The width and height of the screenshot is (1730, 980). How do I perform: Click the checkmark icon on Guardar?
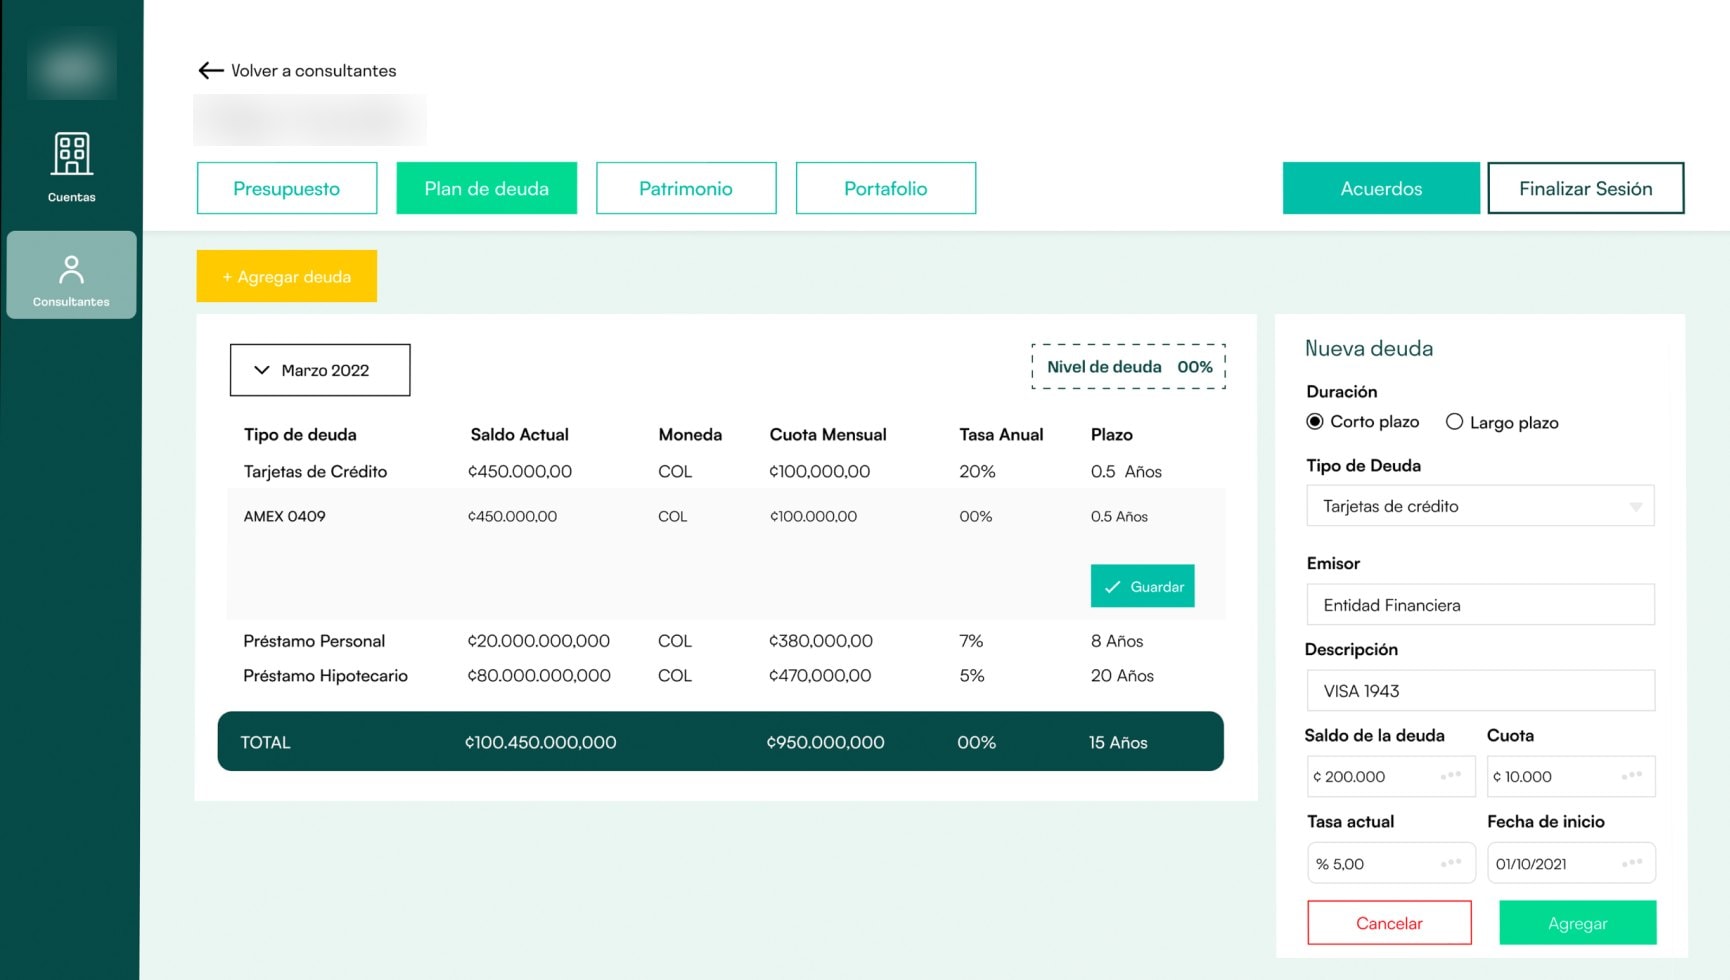1112,587
